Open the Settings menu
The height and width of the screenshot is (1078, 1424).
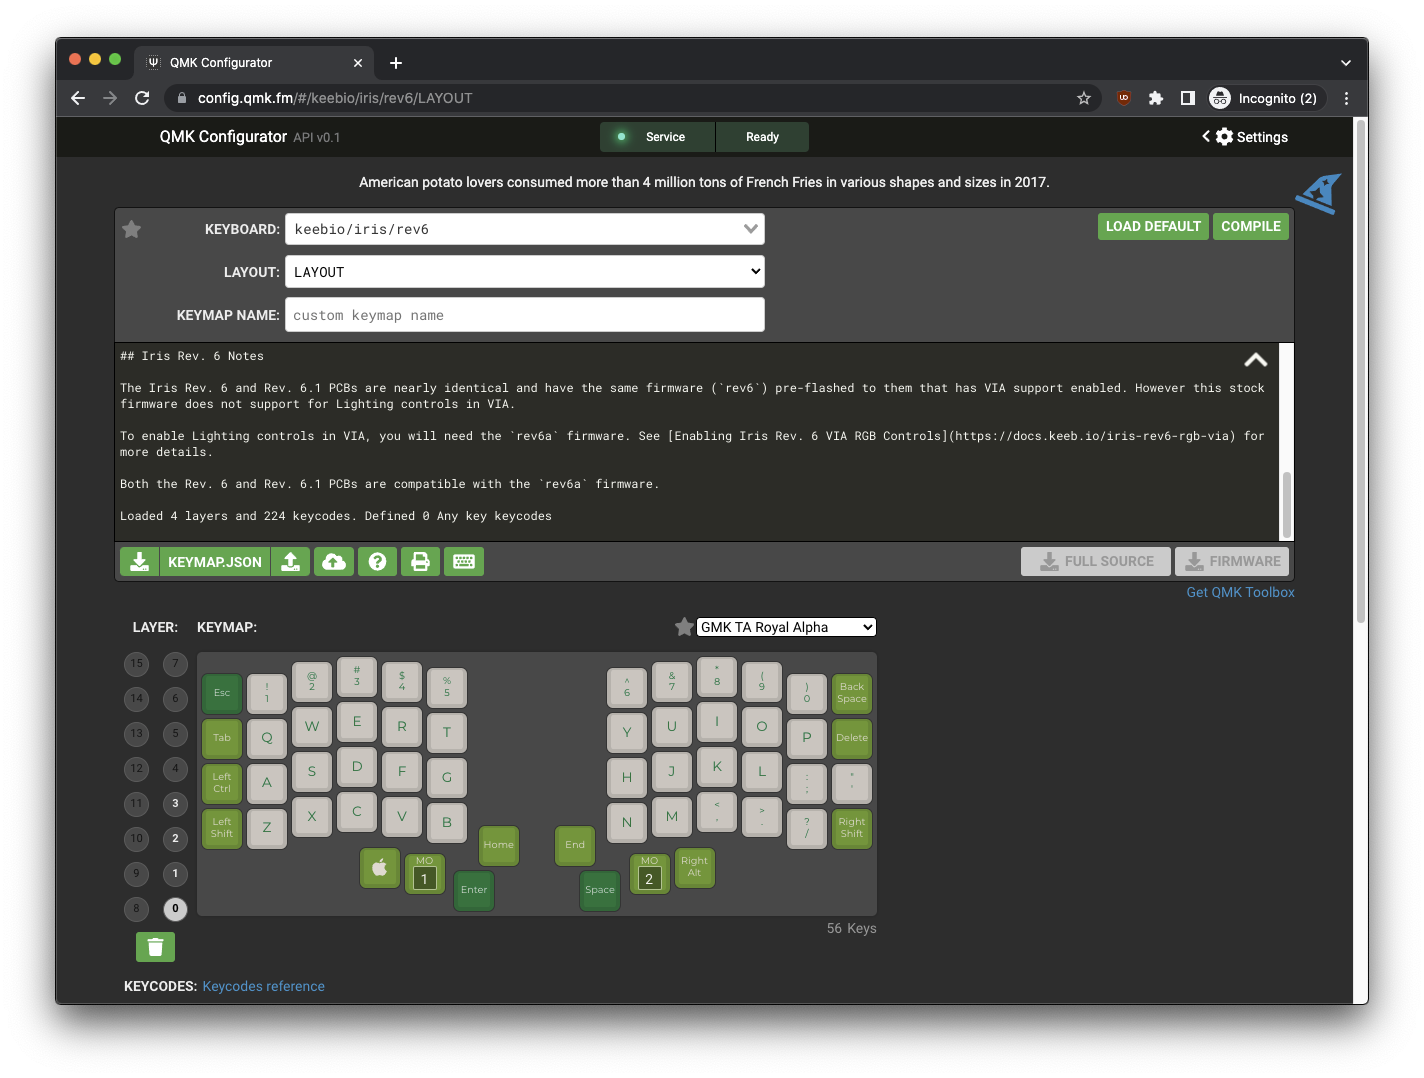[x=1246, y=137]
